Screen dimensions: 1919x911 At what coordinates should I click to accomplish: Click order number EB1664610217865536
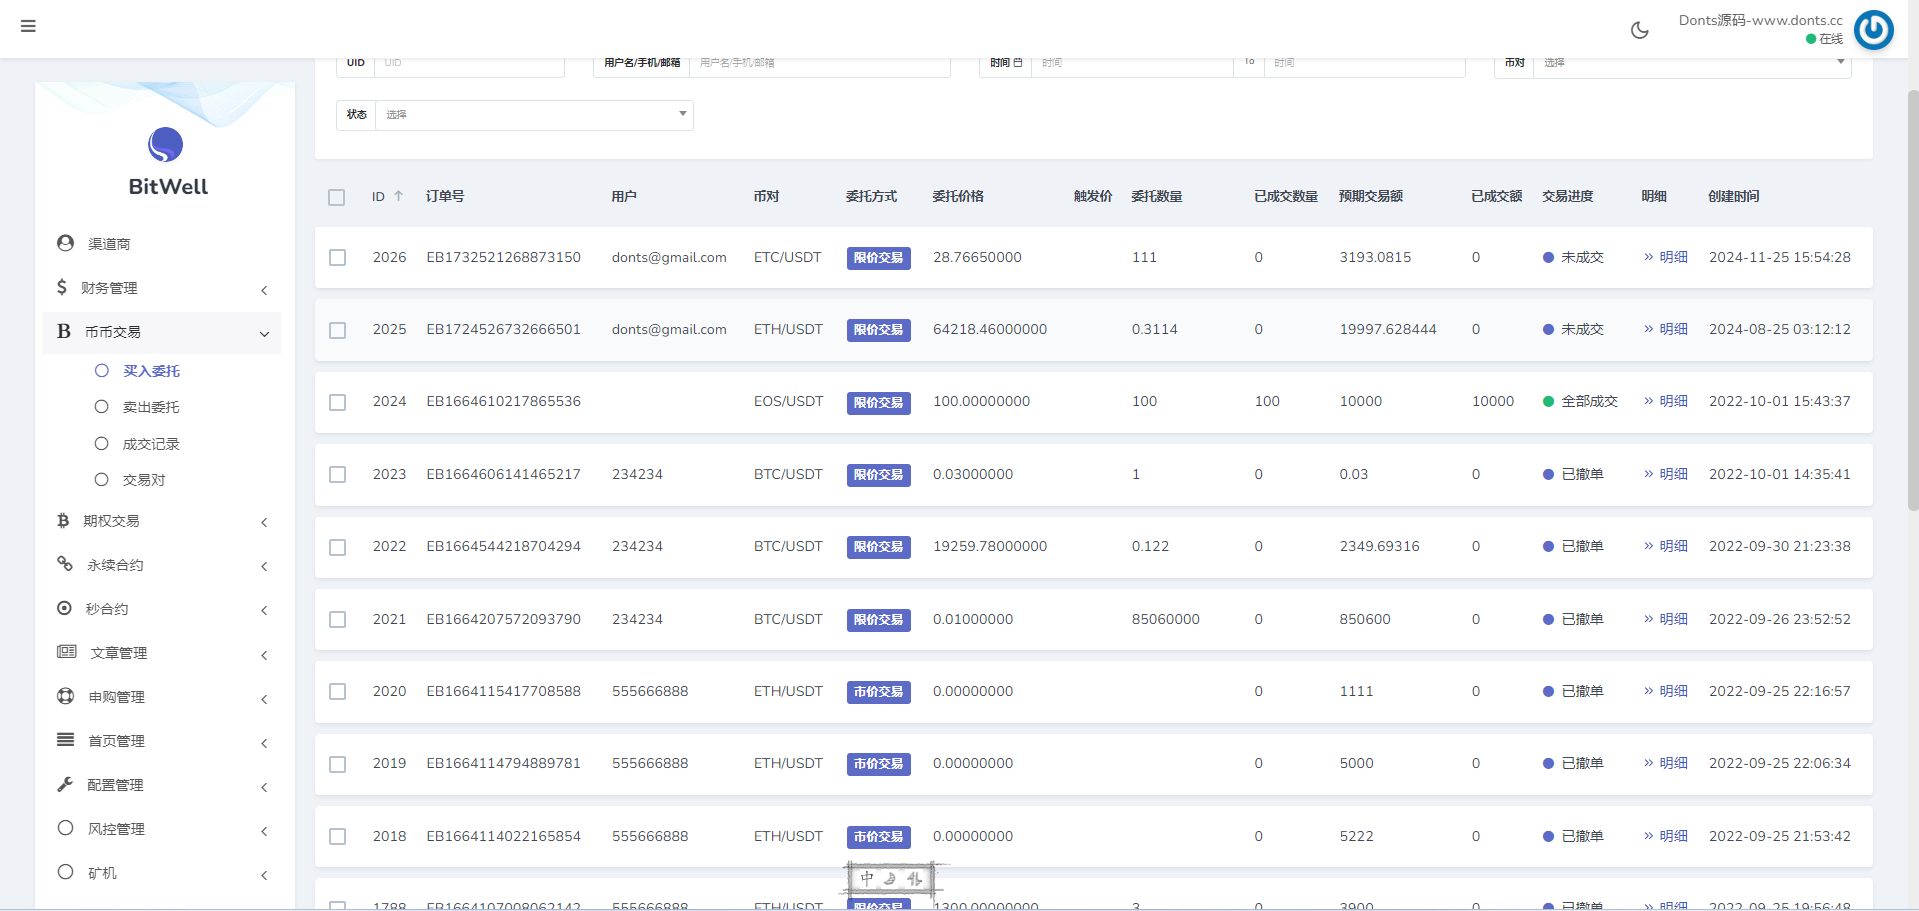point(503,401)
